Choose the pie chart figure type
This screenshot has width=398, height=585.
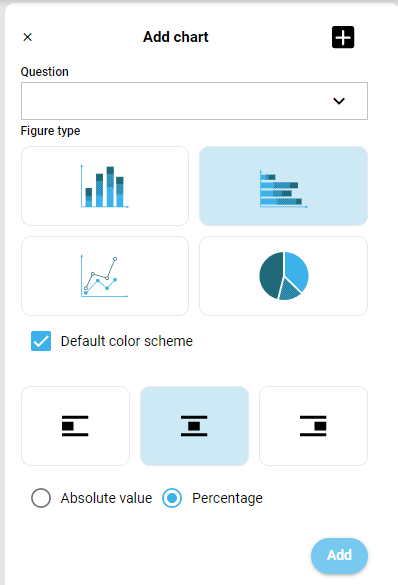coord(283,276)
